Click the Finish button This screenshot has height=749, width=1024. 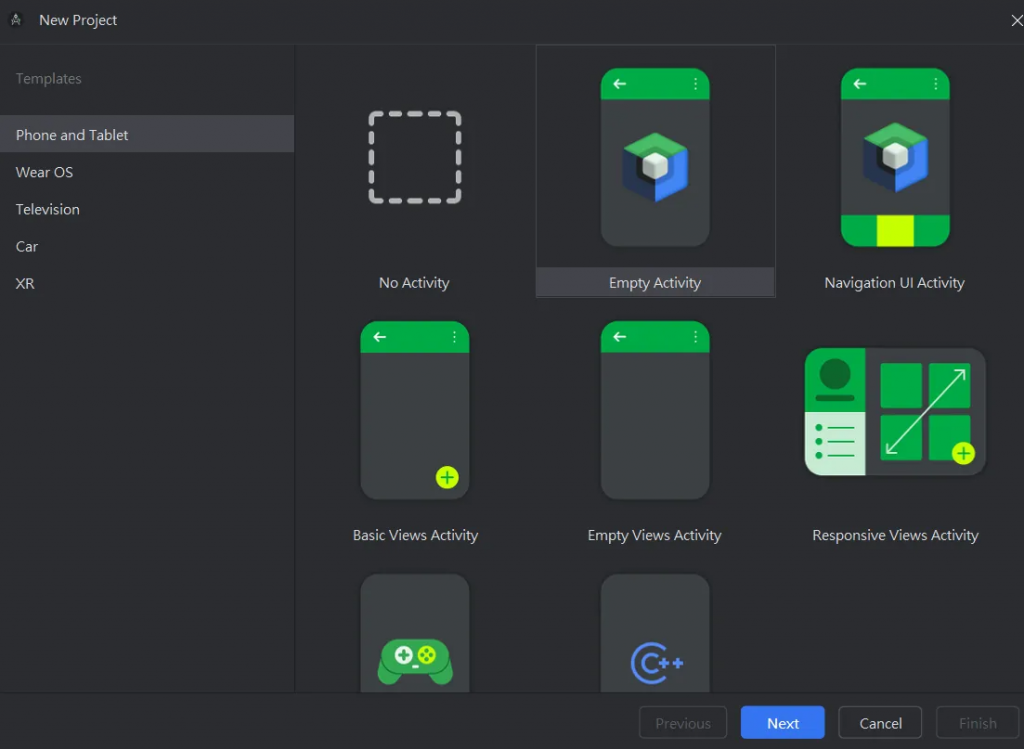pos(978,723)
